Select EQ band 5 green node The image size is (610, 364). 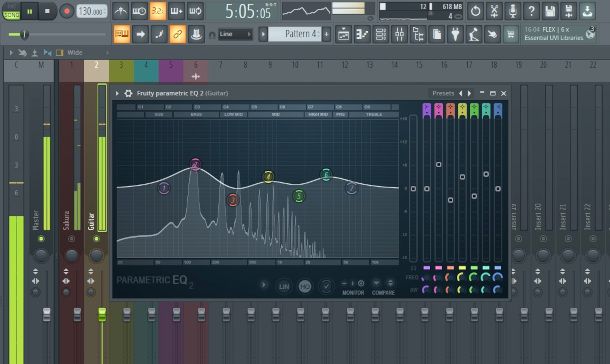point(299,196)
